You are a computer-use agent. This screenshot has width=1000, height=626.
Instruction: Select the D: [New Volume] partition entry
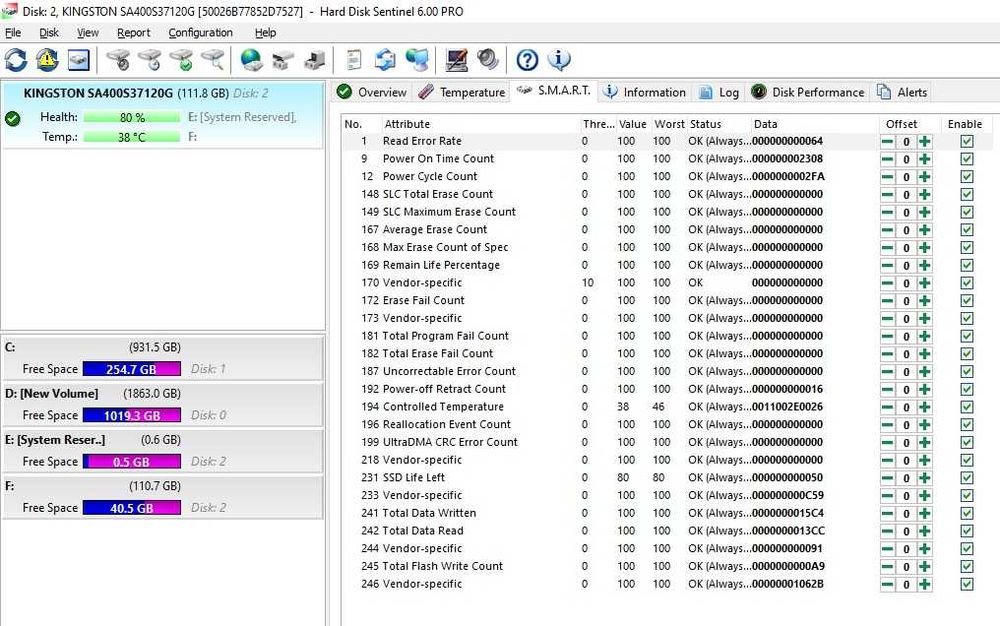click(162, 404)
